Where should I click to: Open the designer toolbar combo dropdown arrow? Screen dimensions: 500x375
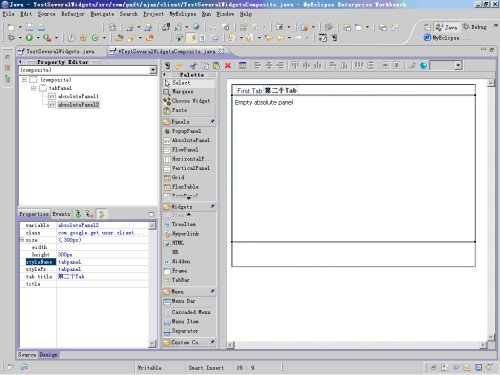tap(458, 65)
